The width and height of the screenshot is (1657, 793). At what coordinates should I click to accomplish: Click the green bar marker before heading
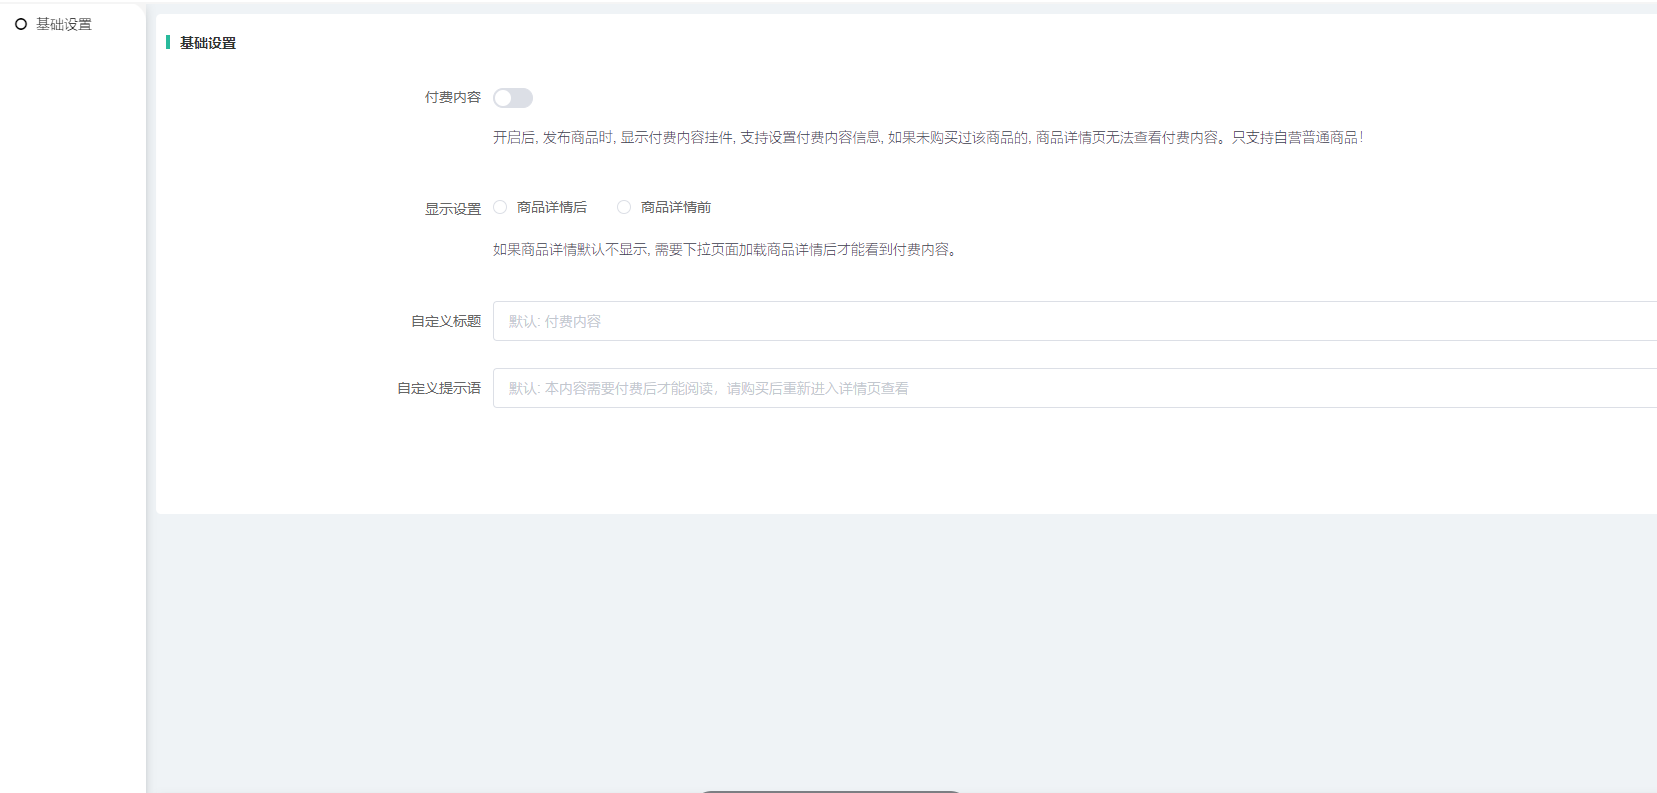coord(168,42)
